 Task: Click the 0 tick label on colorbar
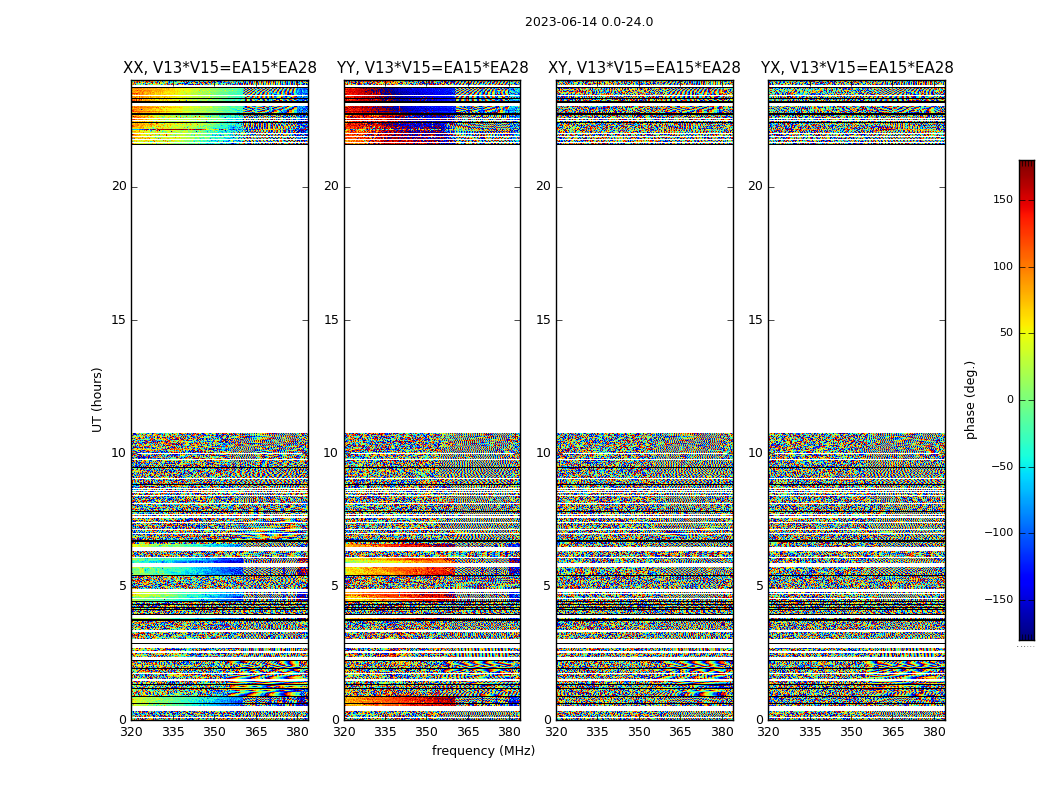tap(1010, 400)
